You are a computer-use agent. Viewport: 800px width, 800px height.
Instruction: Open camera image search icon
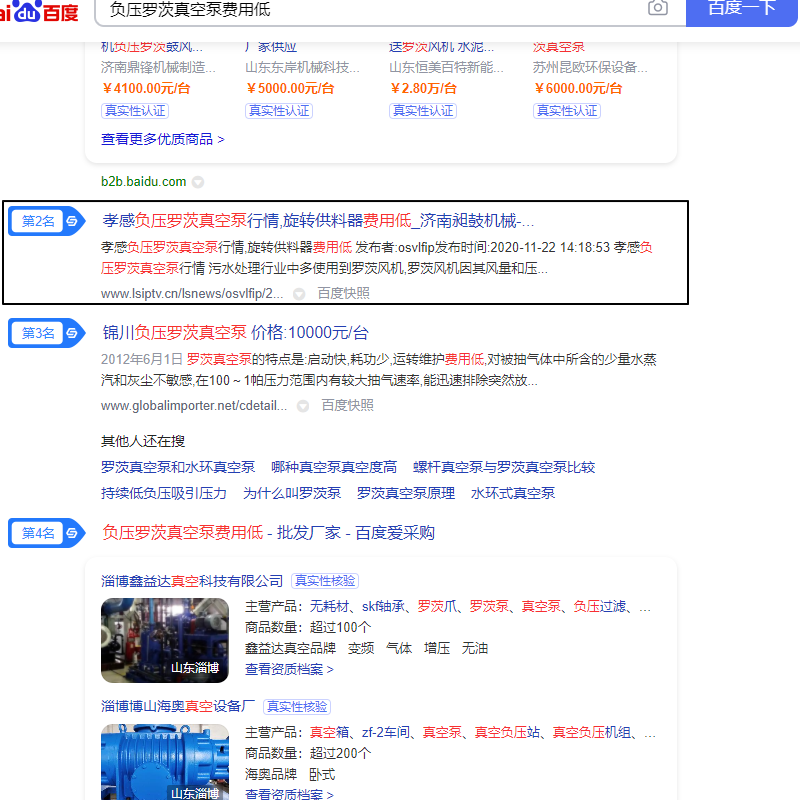658,8
